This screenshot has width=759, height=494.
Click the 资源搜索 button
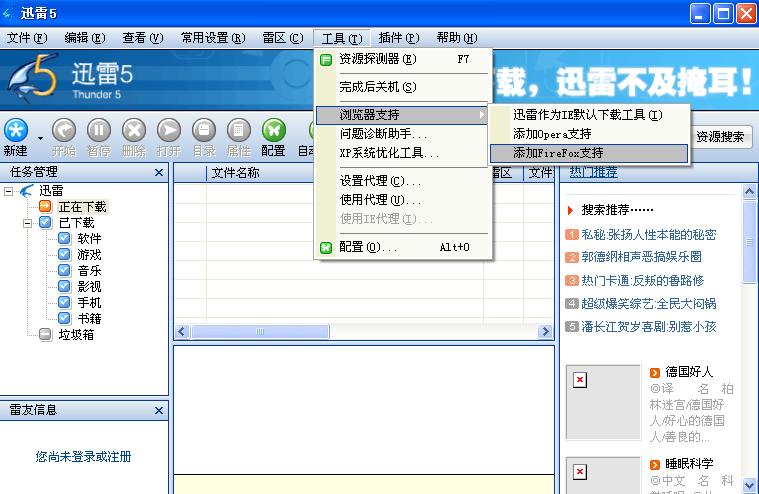point(720,137)
